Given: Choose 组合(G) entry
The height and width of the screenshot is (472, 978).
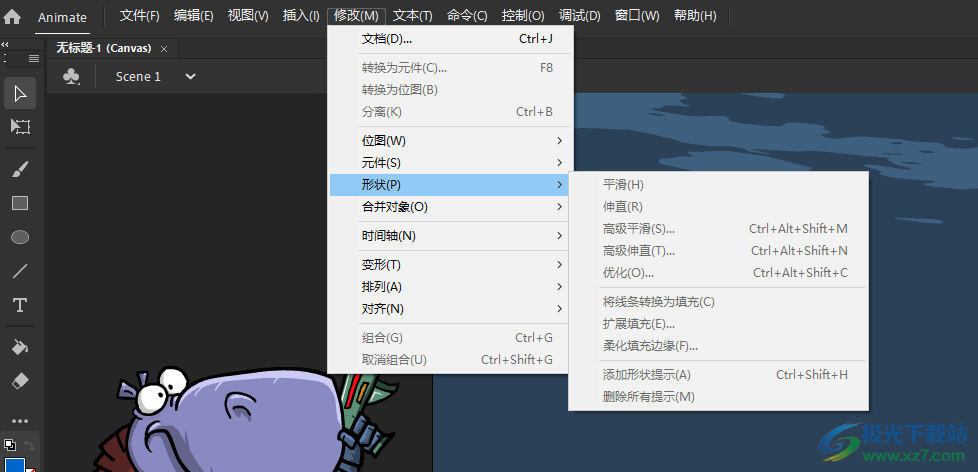Looking at the screenshot, I should [x=448, y=338].
